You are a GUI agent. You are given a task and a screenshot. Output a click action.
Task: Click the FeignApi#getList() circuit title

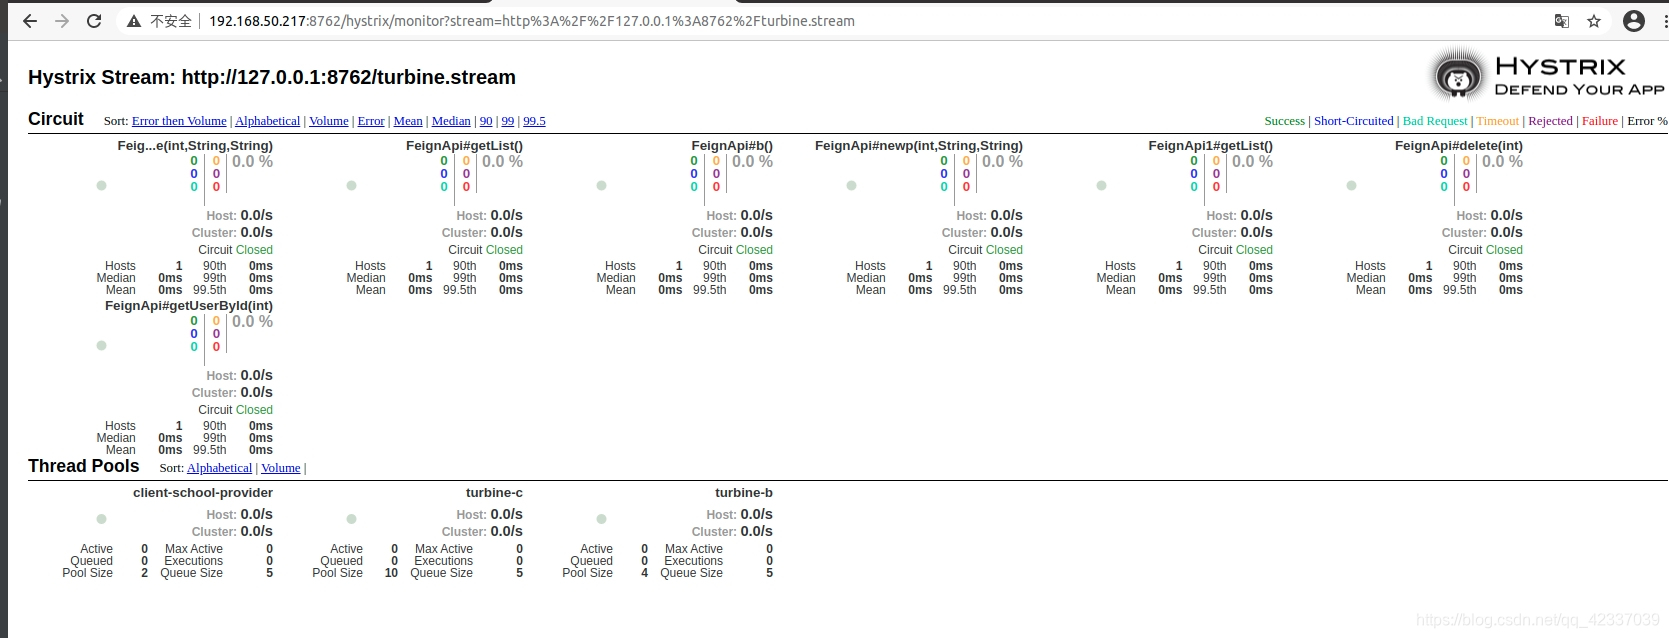tap(464, 146)
